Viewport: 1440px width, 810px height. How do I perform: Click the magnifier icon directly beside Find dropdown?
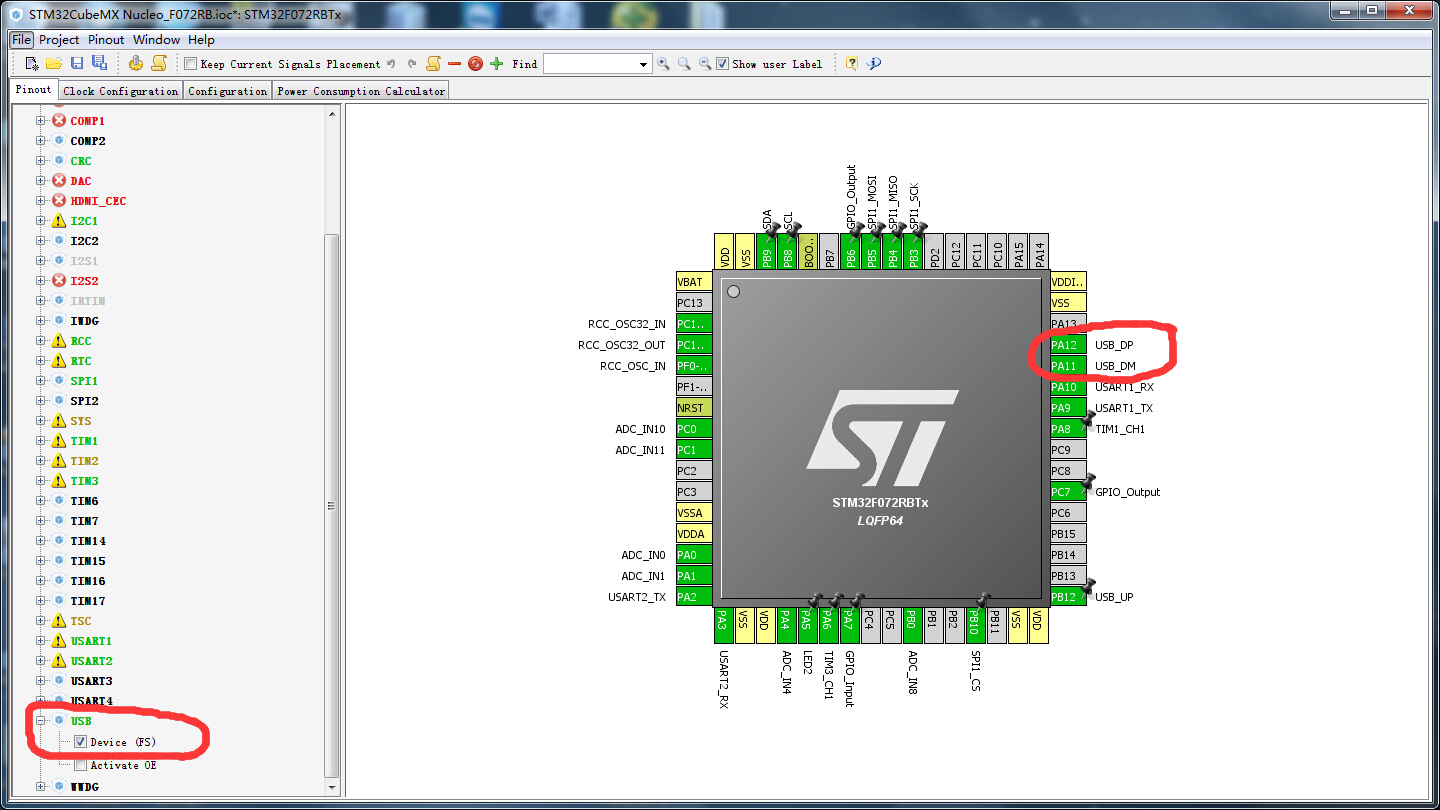coord(663,64)
